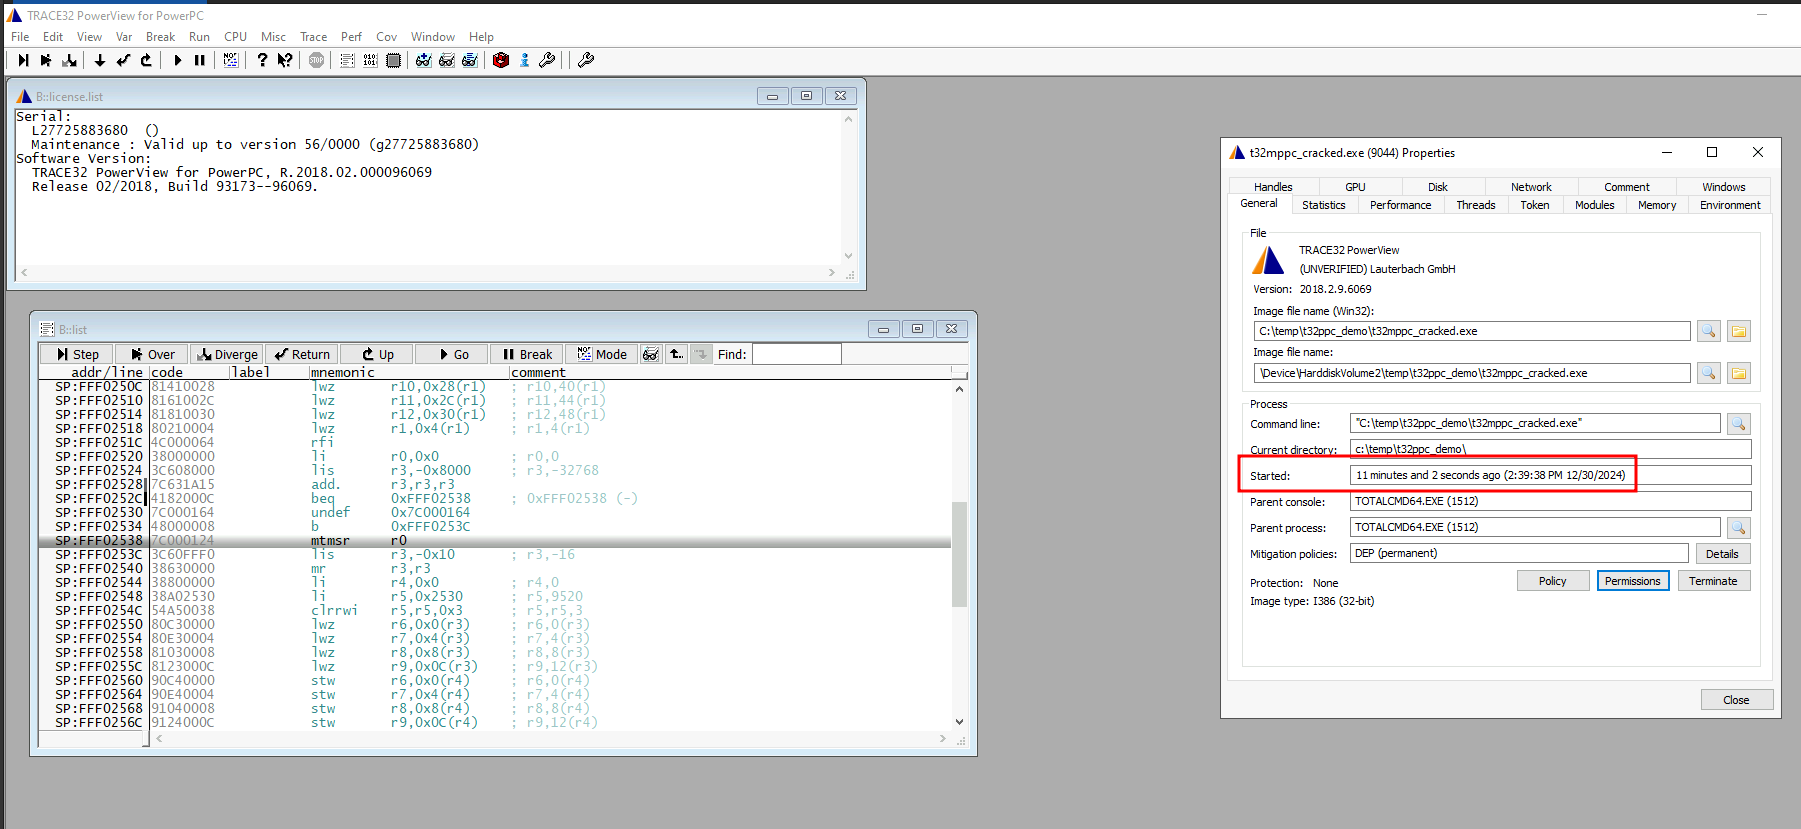Click the Return checkmark-arrow icon in main toolbar

click(123, 60)
